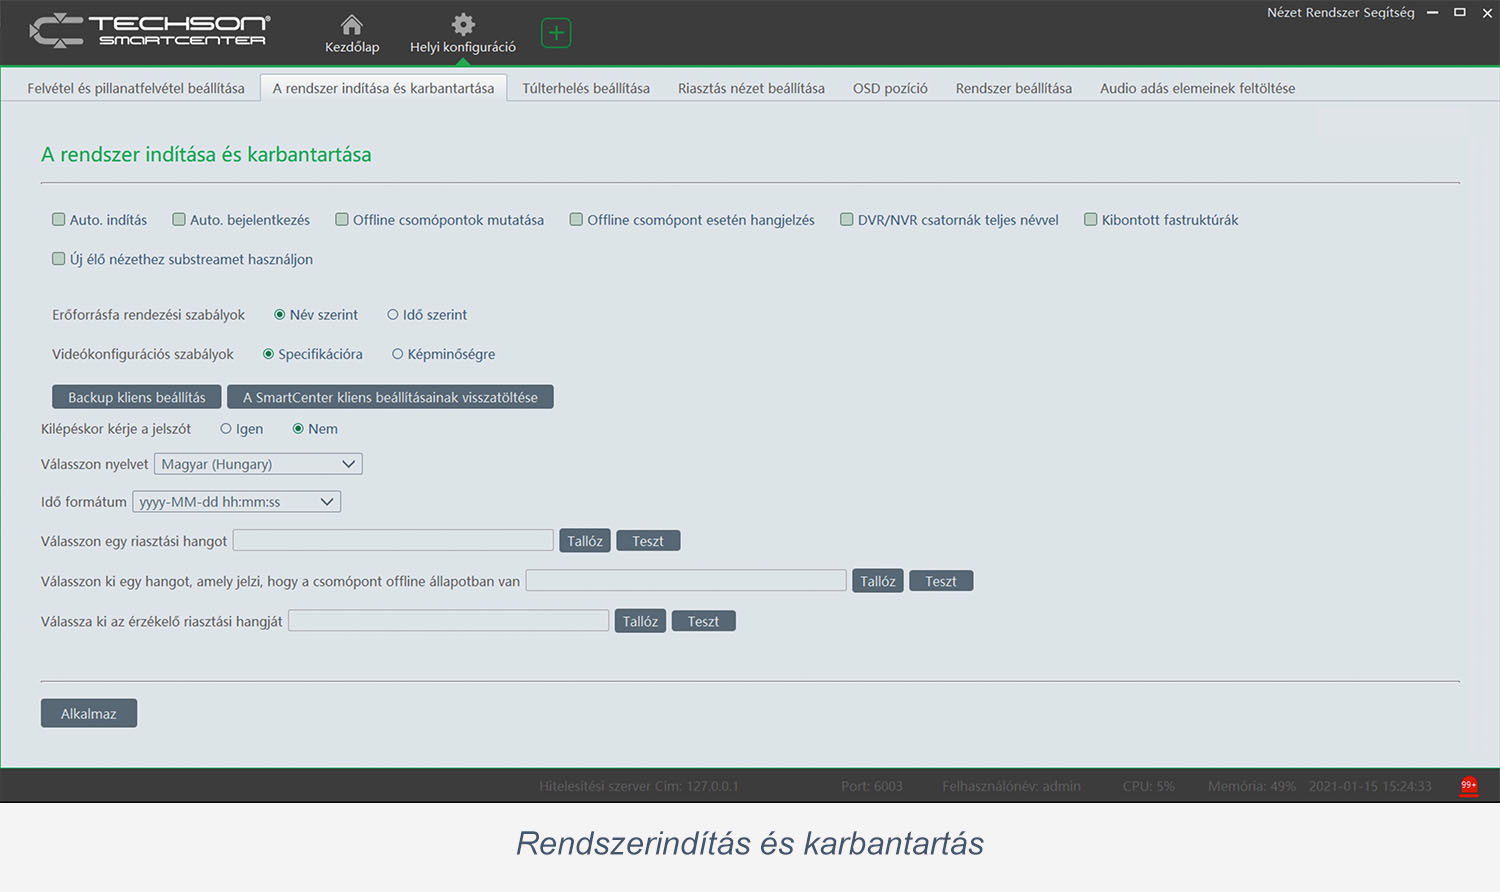Open the 99+ notification badge in status bar
This screenshot has width=1500, height=892.
pos(1468,786)
